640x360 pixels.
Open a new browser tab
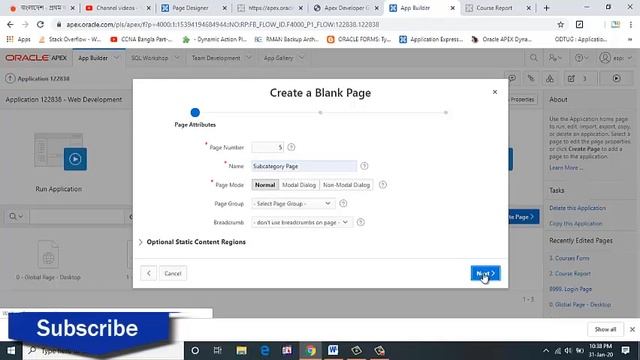pos(546,8)
